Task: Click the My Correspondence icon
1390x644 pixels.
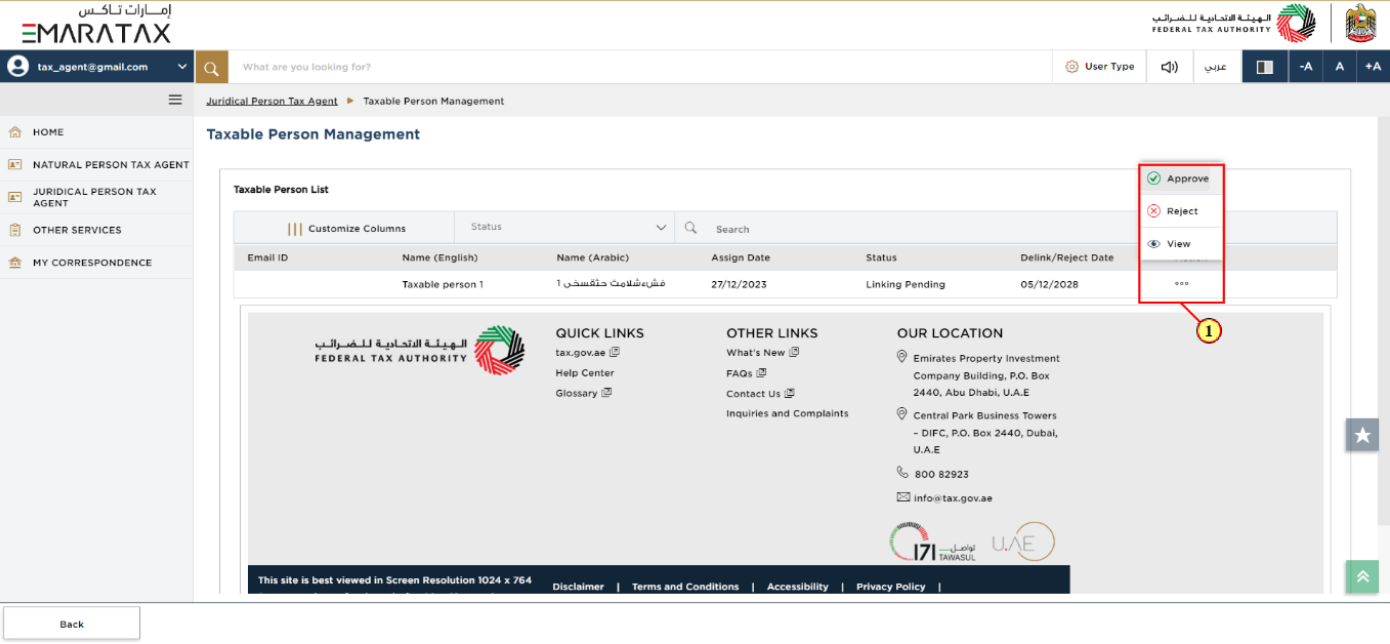Action: [14, 263]
